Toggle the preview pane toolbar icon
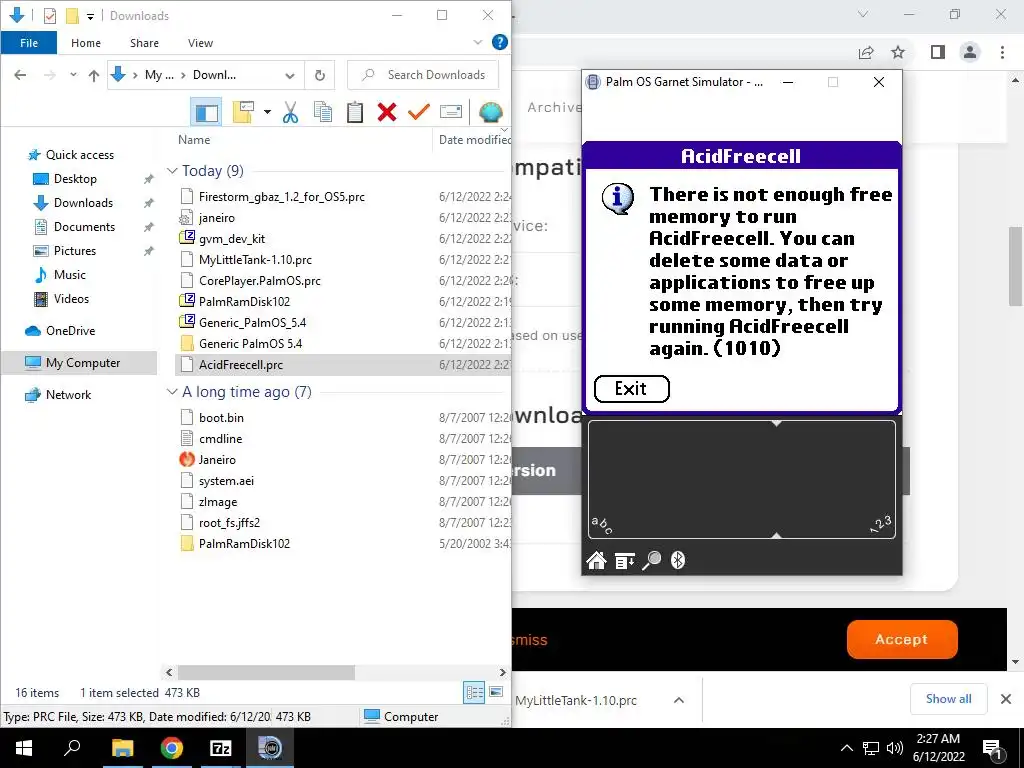Viewport: 1024px width, 768px height. 206,112
